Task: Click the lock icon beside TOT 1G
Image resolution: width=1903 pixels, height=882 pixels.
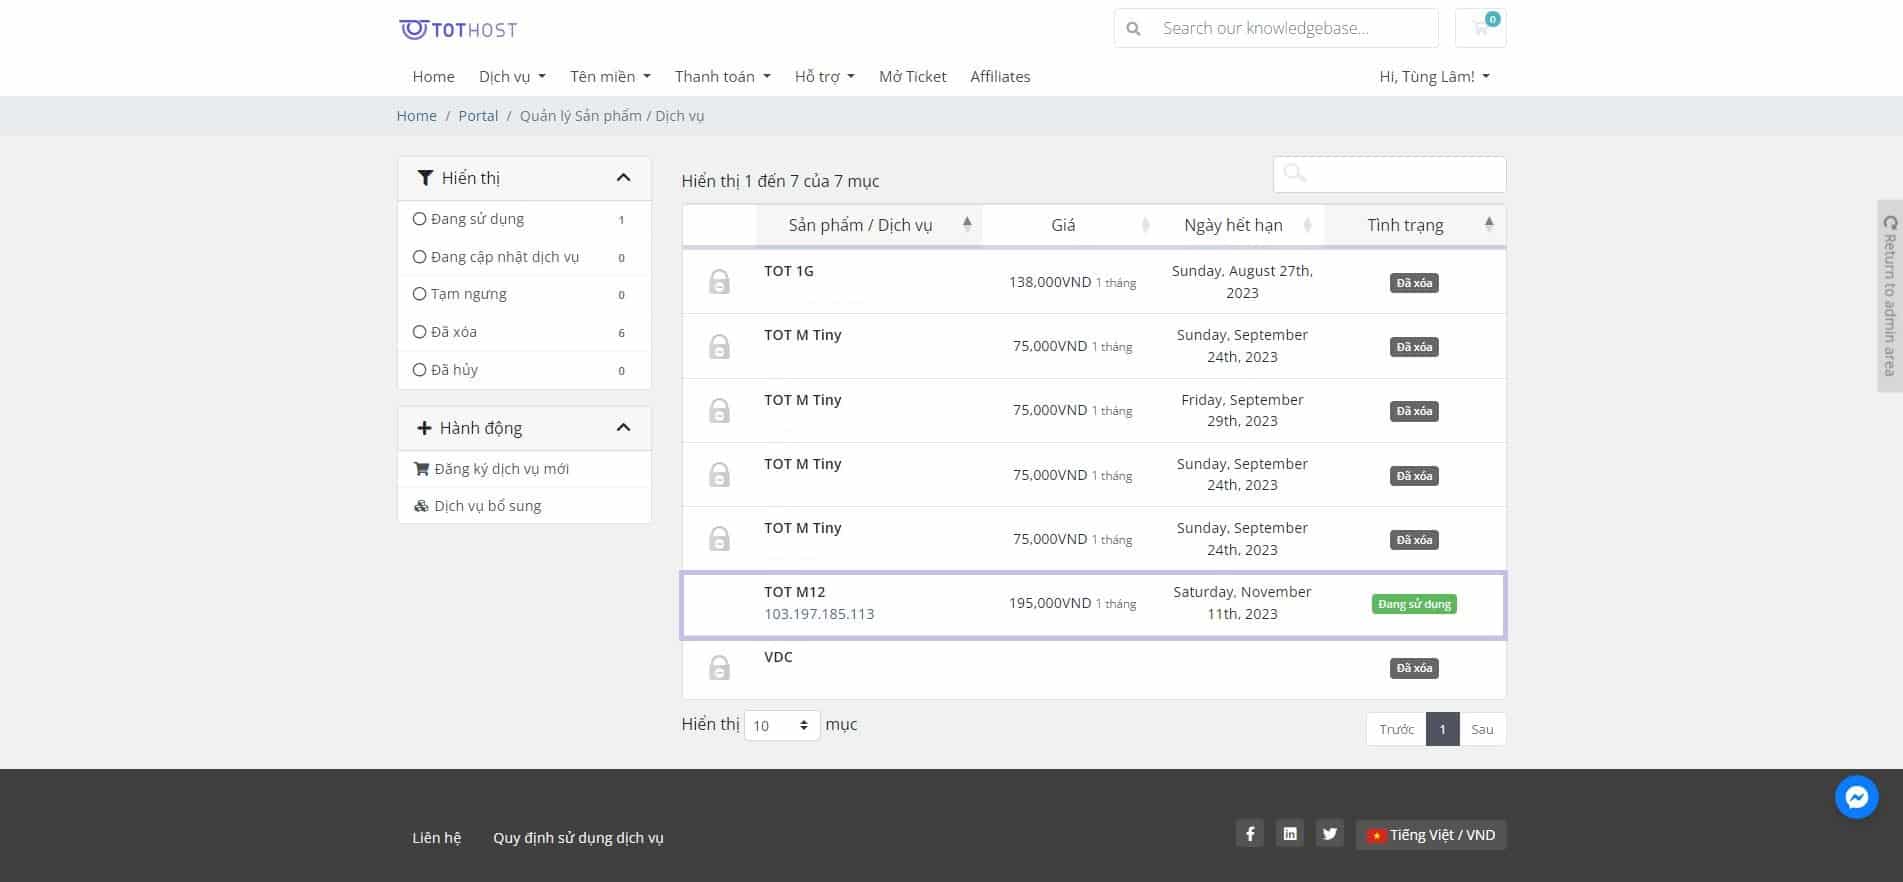Action: click(x=719, y=282)
